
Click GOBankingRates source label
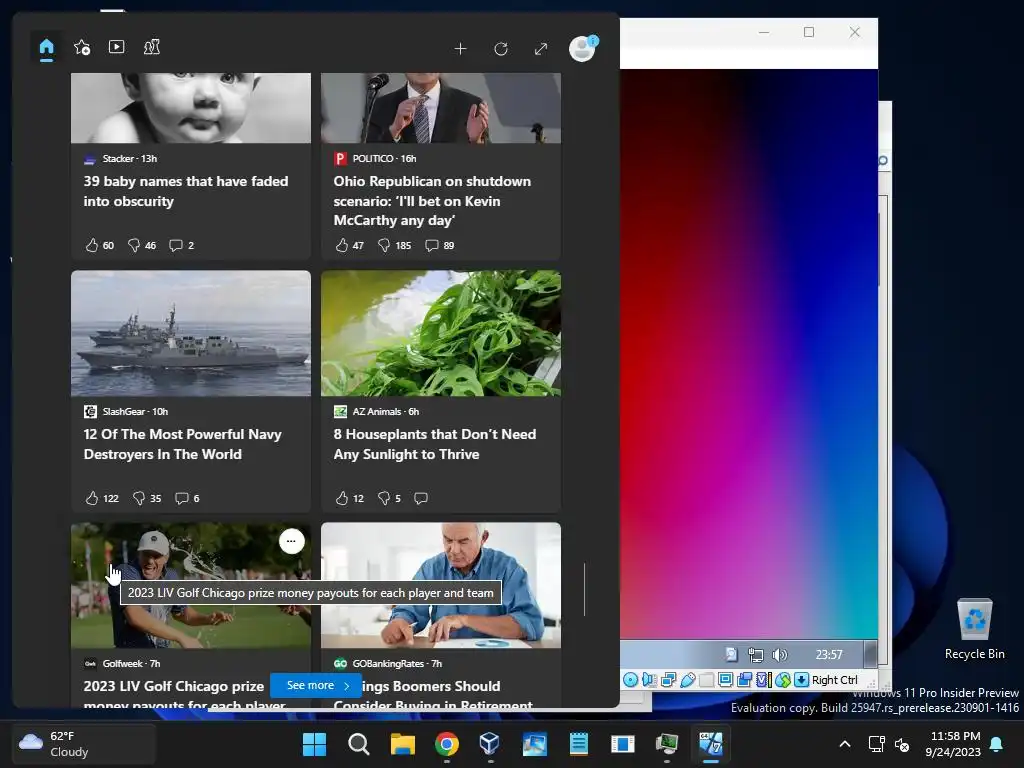click(389, 664)
